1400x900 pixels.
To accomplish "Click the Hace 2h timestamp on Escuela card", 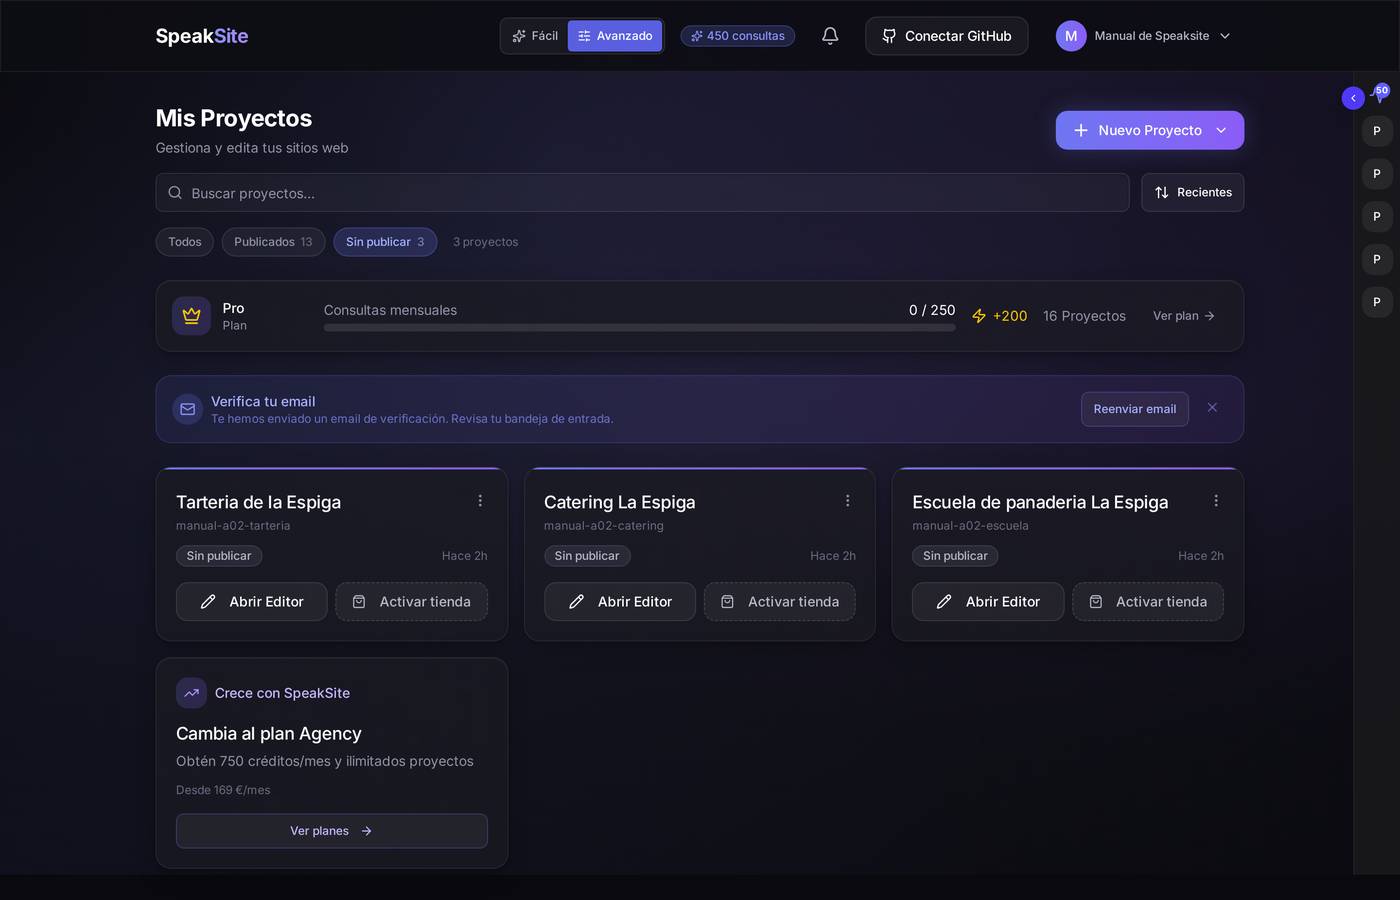I will pyautogui.click(x=1201, y=556).
